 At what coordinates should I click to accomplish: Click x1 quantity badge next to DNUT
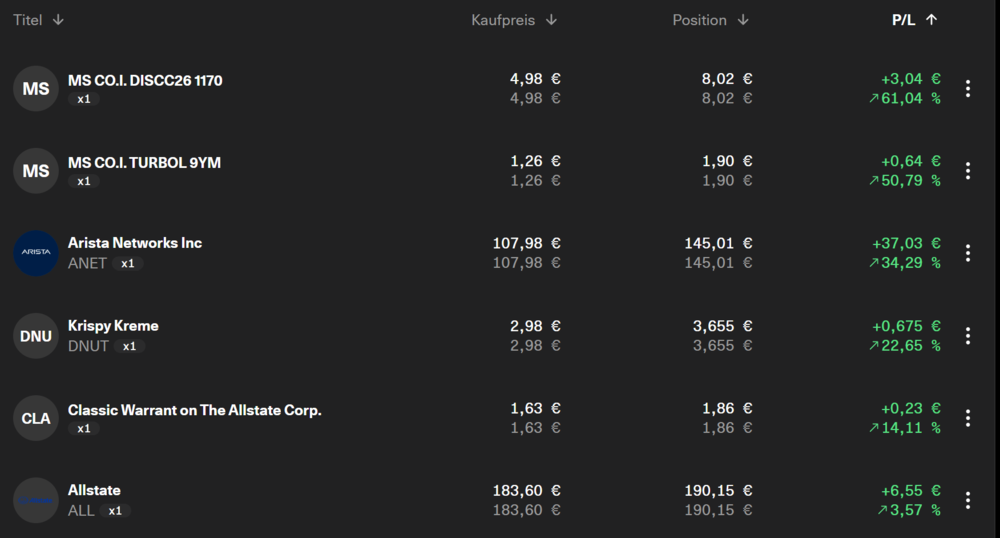tap(129, 346)
